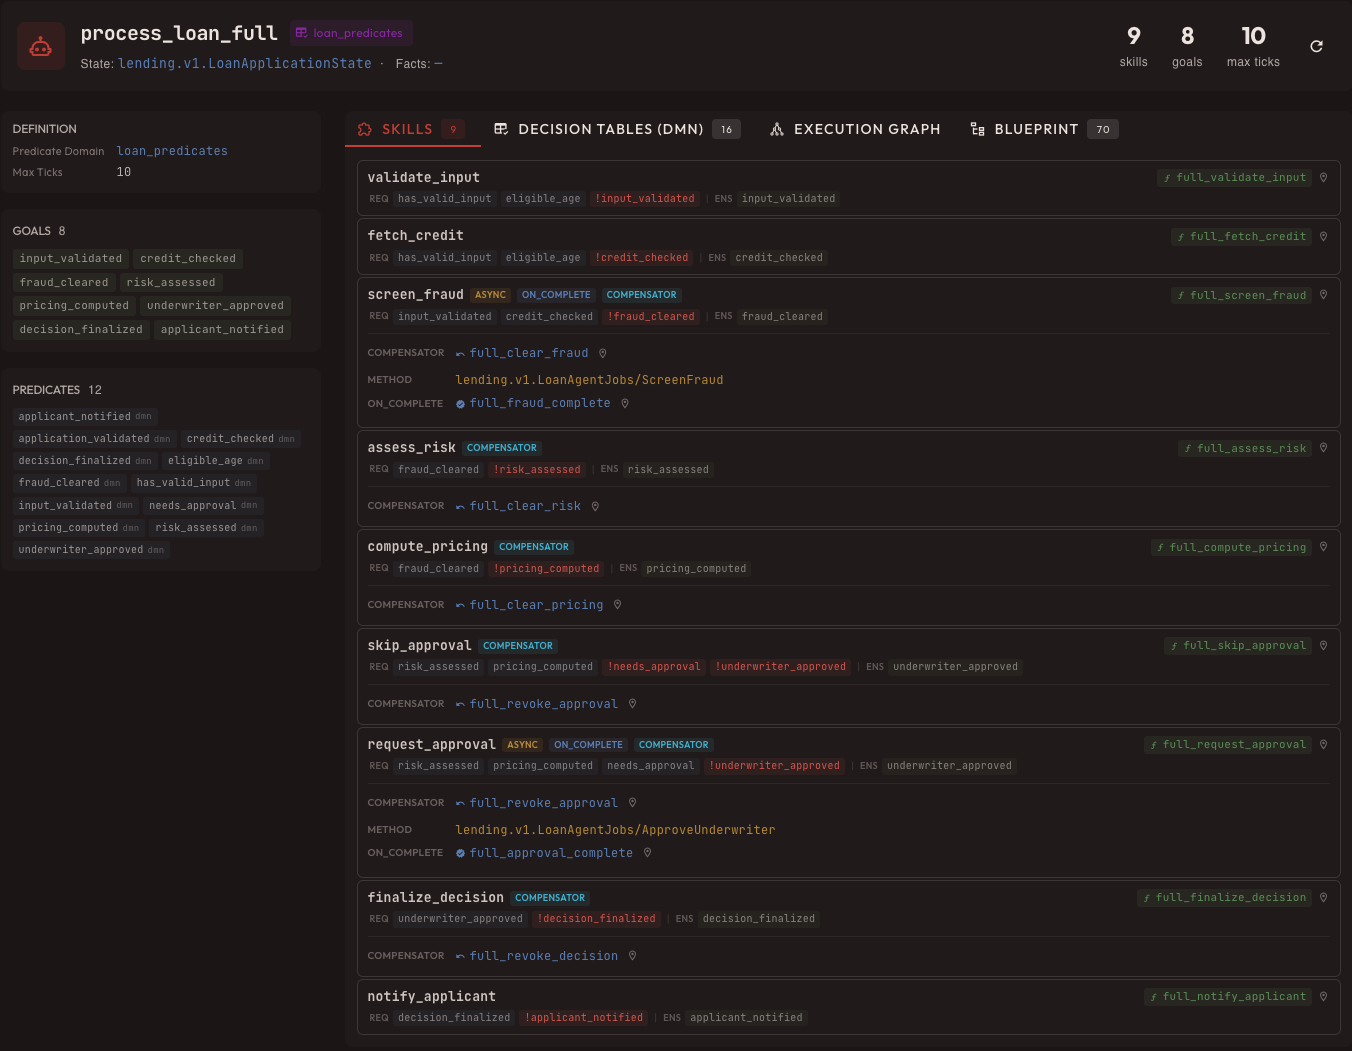Click the refresh icon in the top right
Screen dimensions: 1352x1051
pyautogui.click(x=1316, y=45)
